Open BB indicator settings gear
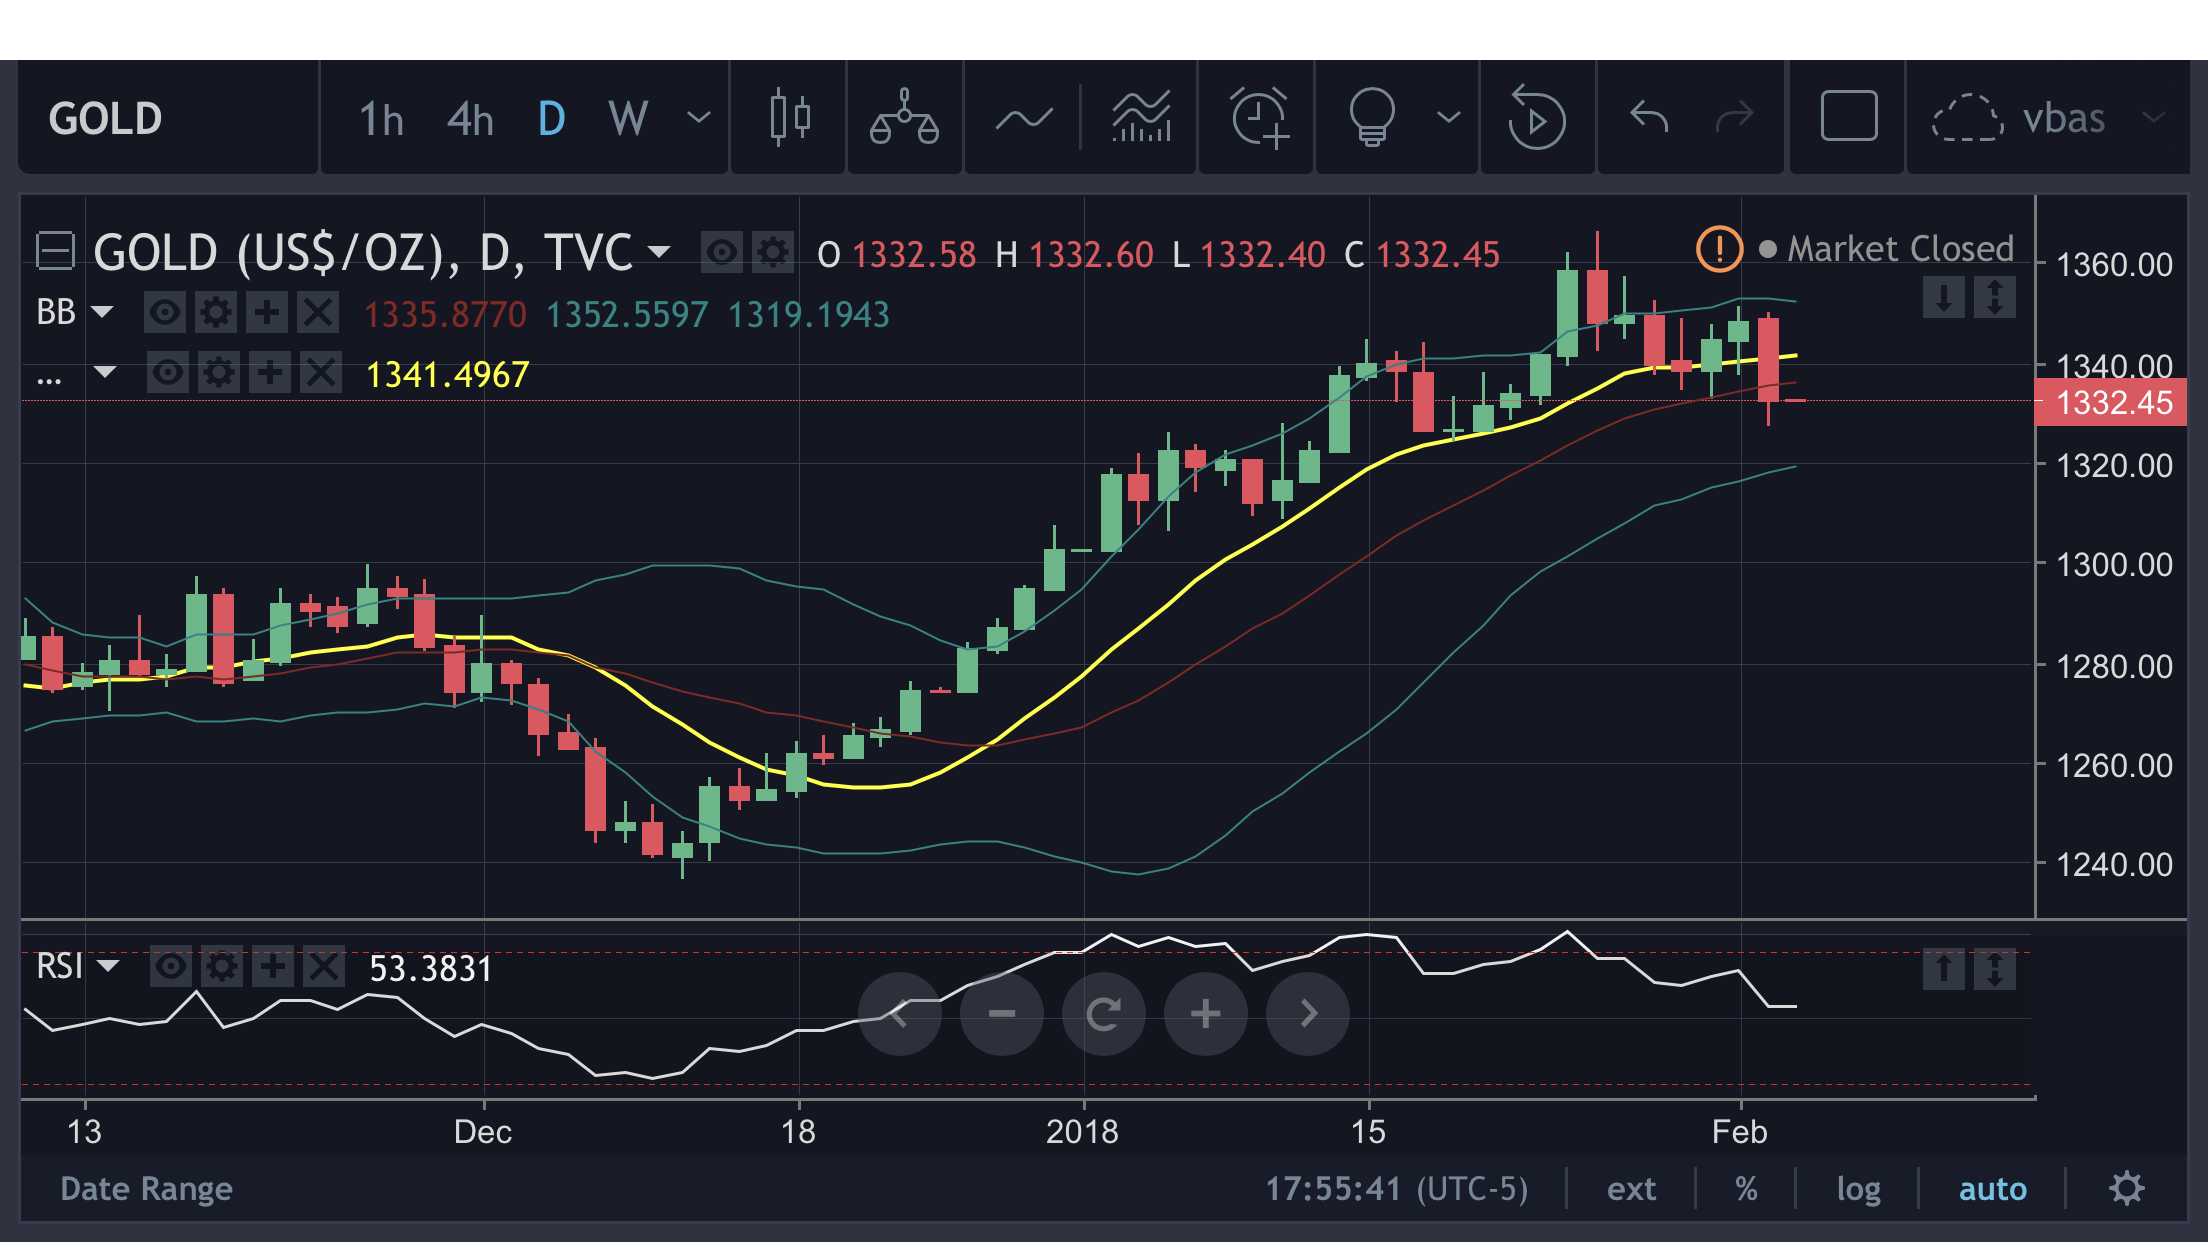The image size is (2208, 1242). coord(216,313)
